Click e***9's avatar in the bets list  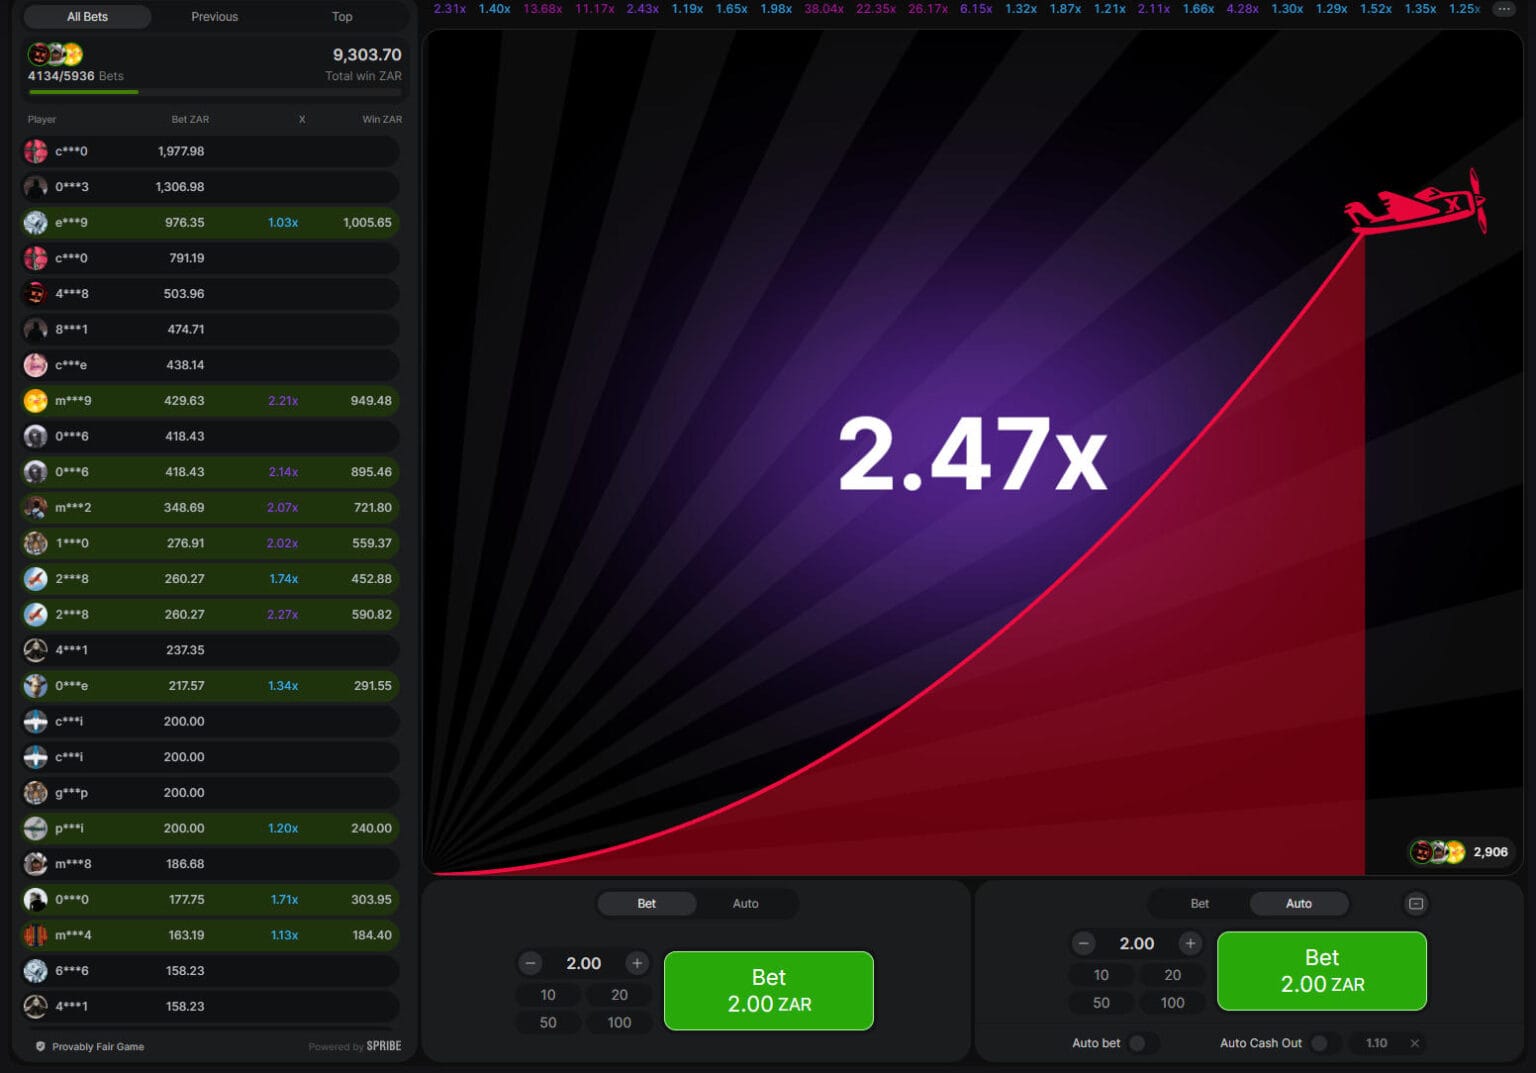coord(36,222)
